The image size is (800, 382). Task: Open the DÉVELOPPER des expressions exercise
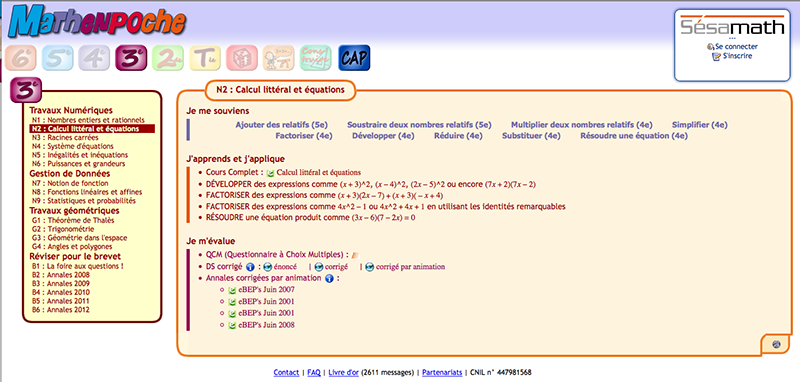(371, 184)
